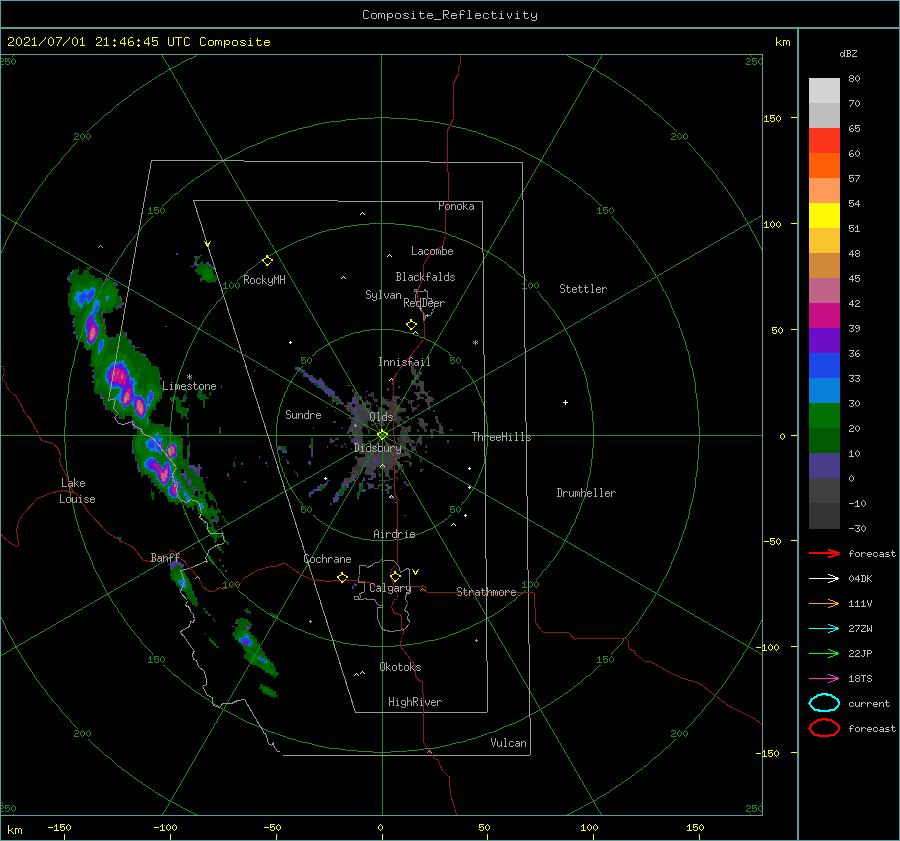Select the orange 111V arrow in the legend
The height and width of the screenshot is (841, 900).
824,603
